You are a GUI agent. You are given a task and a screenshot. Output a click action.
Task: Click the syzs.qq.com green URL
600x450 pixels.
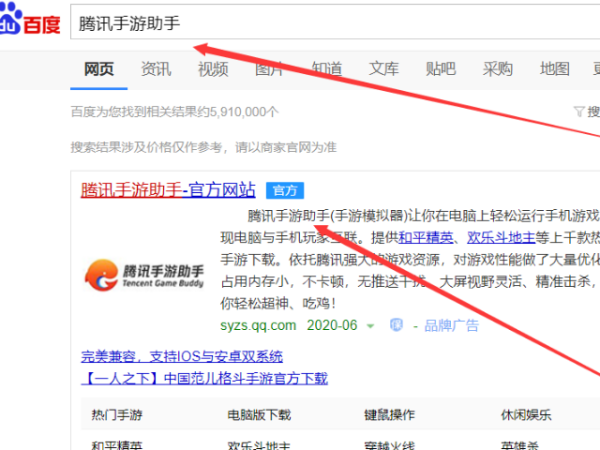click(258, 326)
